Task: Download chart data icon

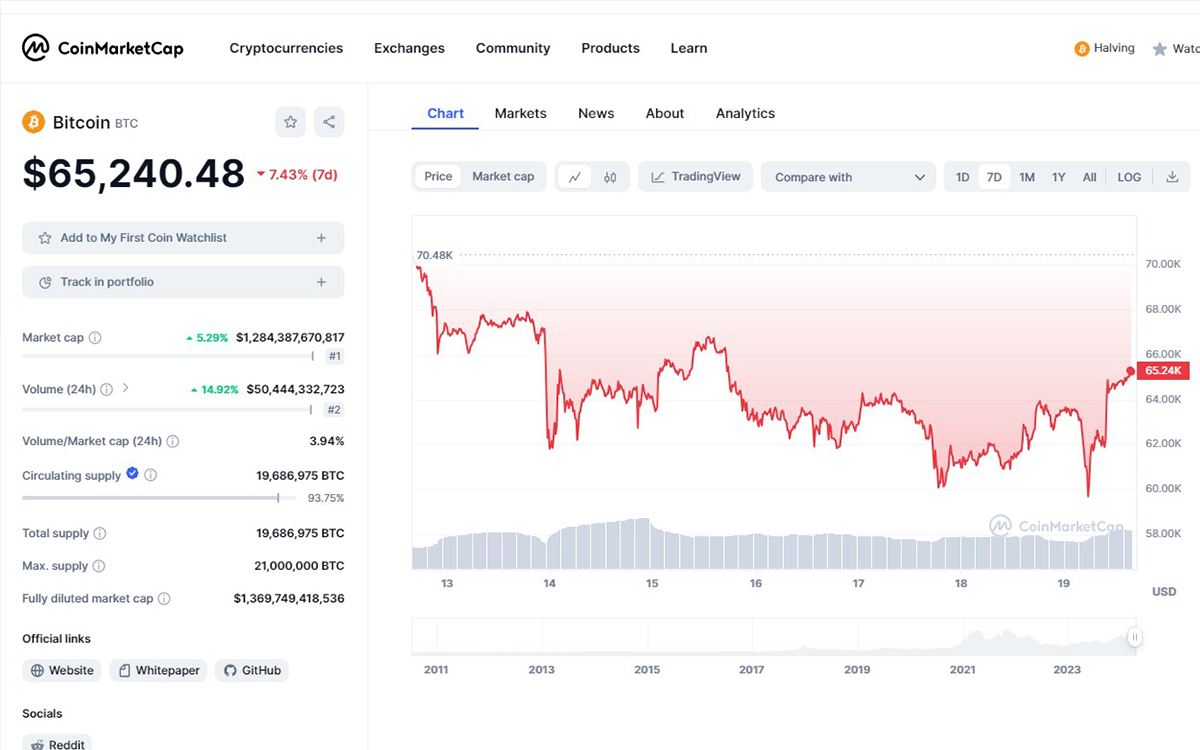Action: click(x=1172, y=177)
